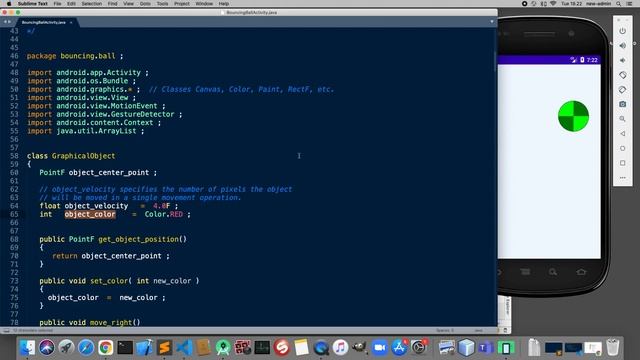The image size is (640, 360).
Task: Open Finder from the Dock
Action: [x=27, y=347]
